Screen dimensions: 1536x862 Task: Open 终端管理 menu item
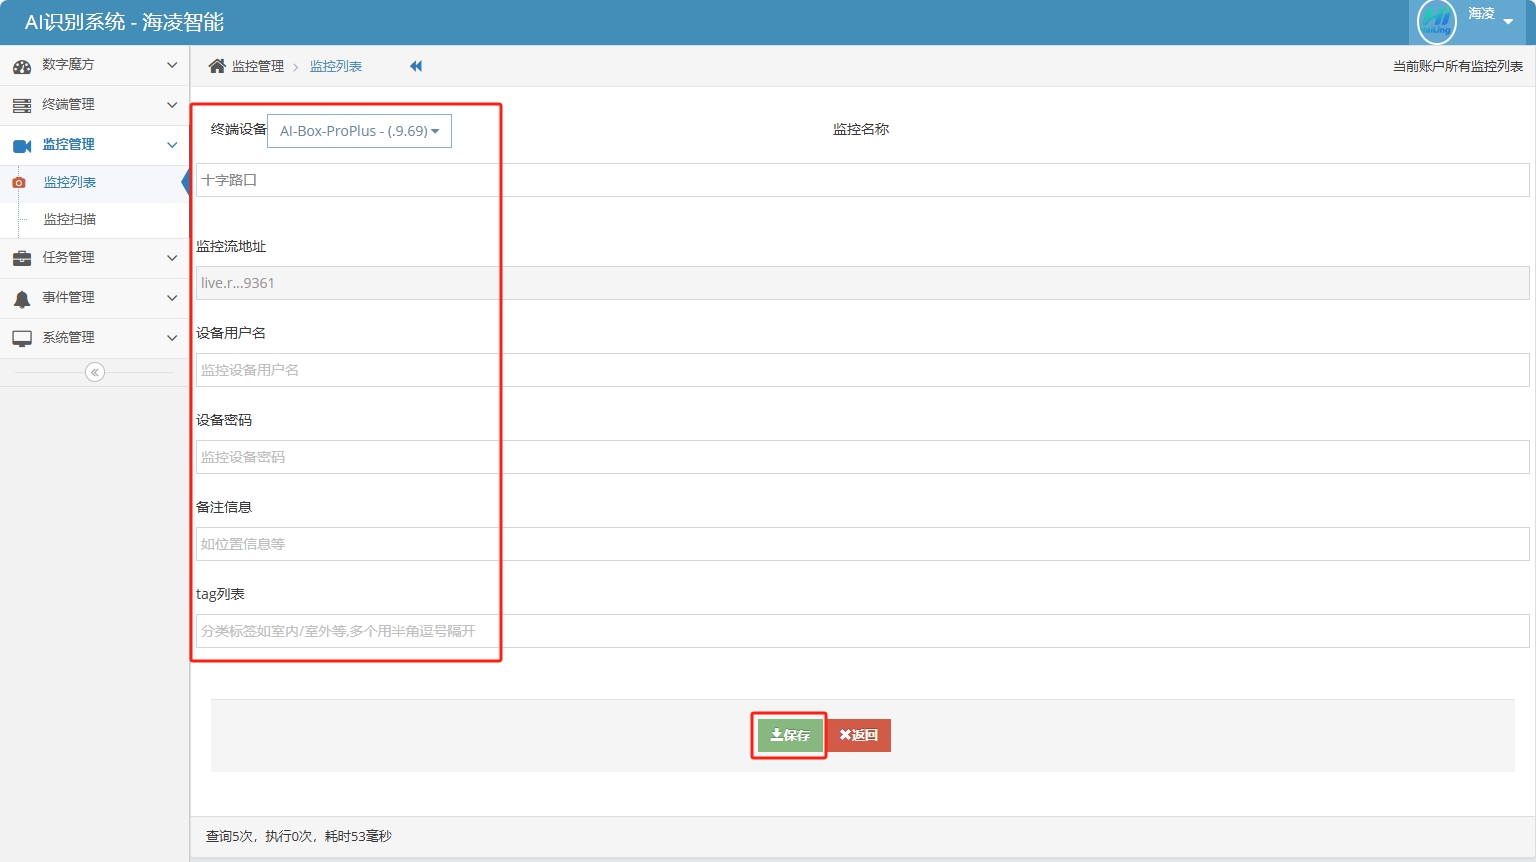click(94, 105)
